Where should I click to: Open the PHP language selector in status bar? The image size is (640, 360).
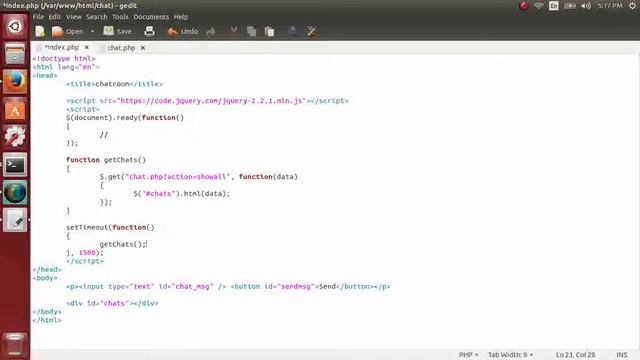(x=468, y=355)
